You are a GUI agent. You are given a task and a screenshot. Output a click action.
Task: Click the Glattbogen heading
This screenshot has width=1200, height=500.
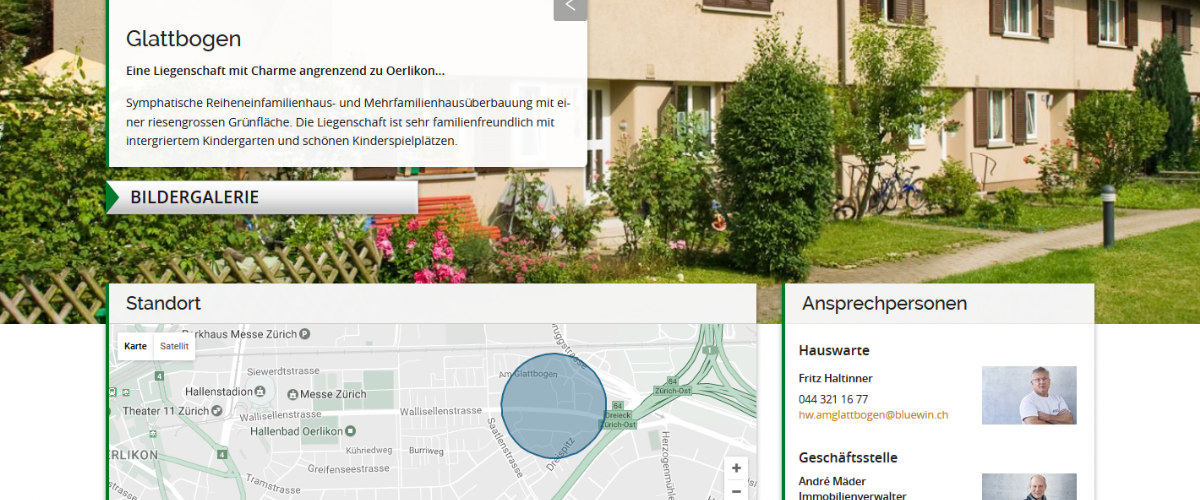183,39
